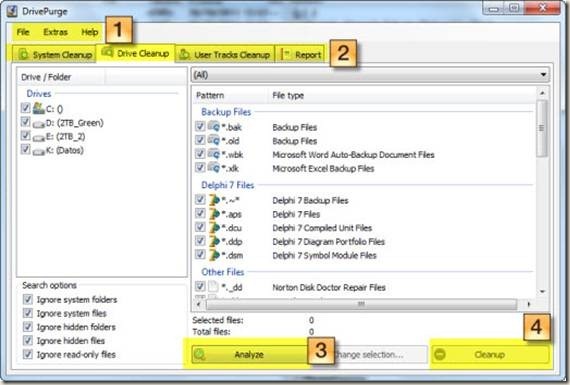Uncheck drive C: checkbox

coord(25,108)
